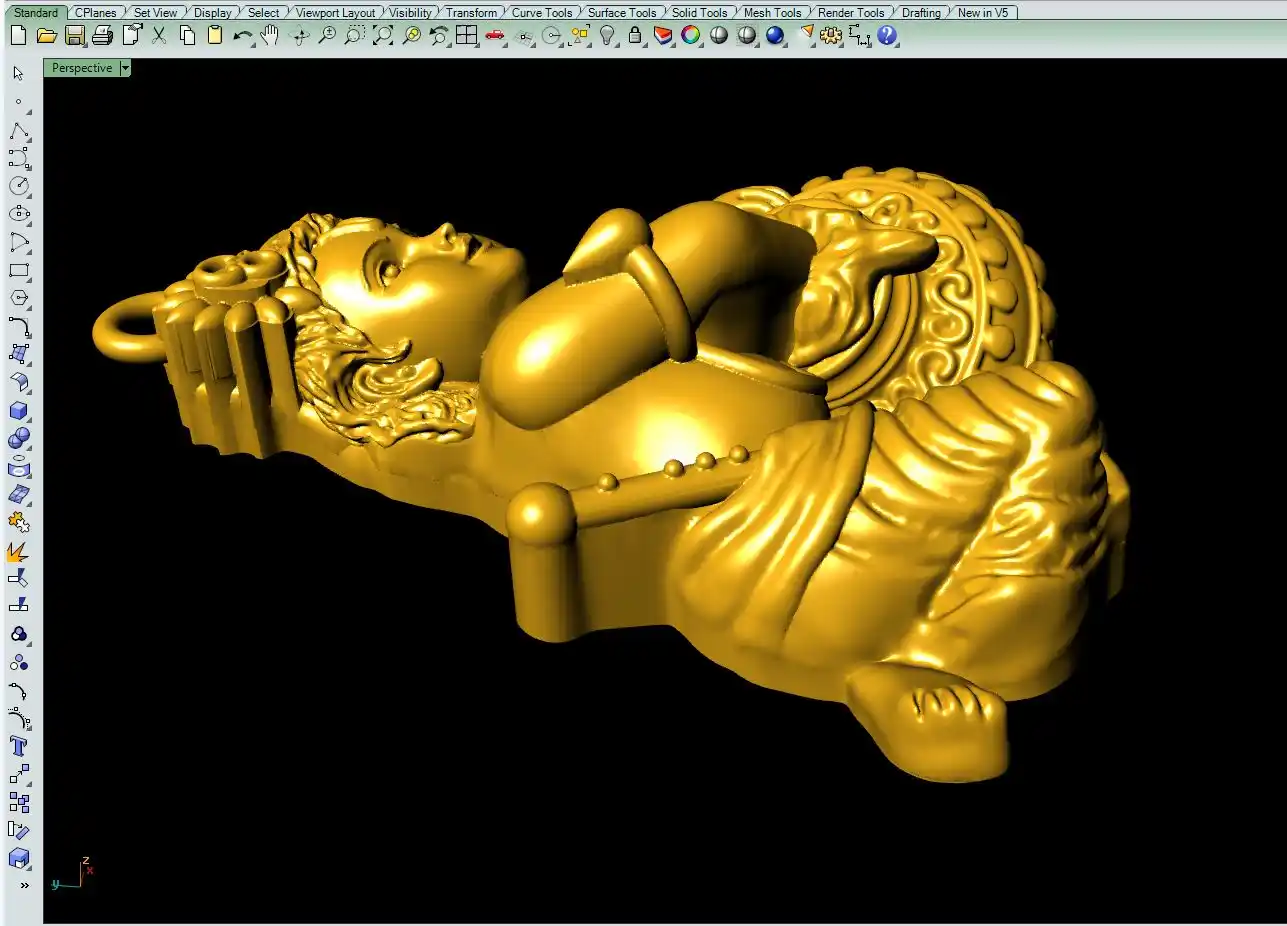The width and height of the screenshot is (1287, 926).
Task: Click the Undo arrow icon
Action: coord(242,36)
